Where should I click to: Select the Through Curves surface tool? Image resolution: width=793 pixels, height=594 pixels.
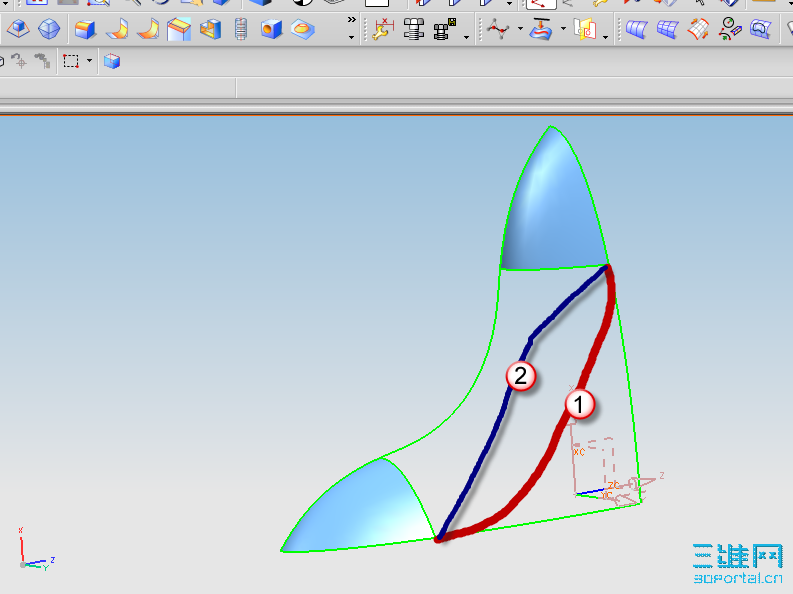click(636, 29)
